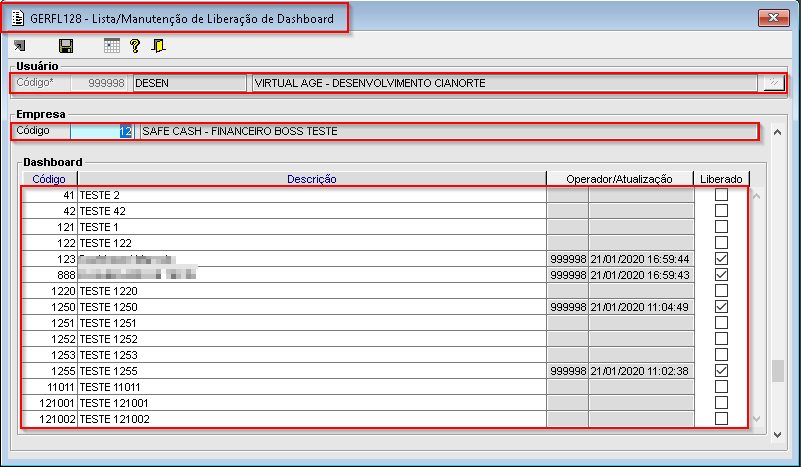Viewport: 801px width, 467px height.
Task: Uncheck Liberado for TESTE 1250
Action: click(x=721, y=307)
